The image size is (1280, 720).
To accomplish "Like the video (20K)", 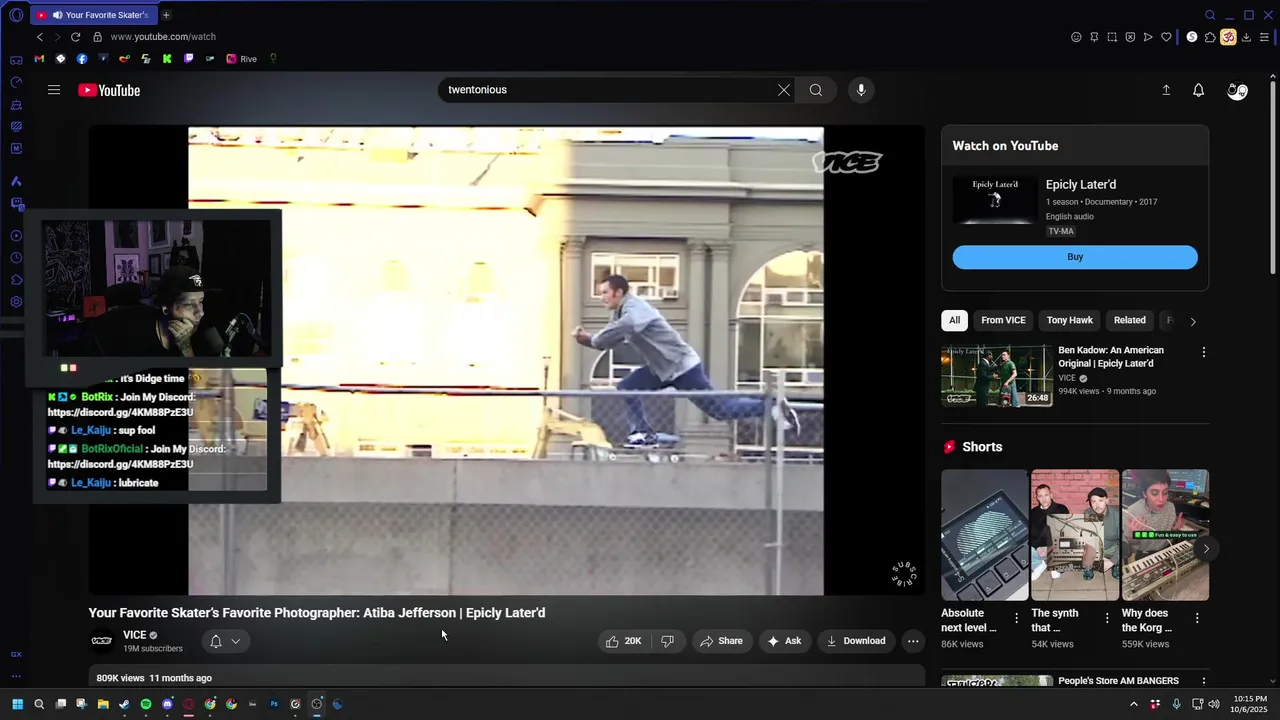I will (623, 641).
